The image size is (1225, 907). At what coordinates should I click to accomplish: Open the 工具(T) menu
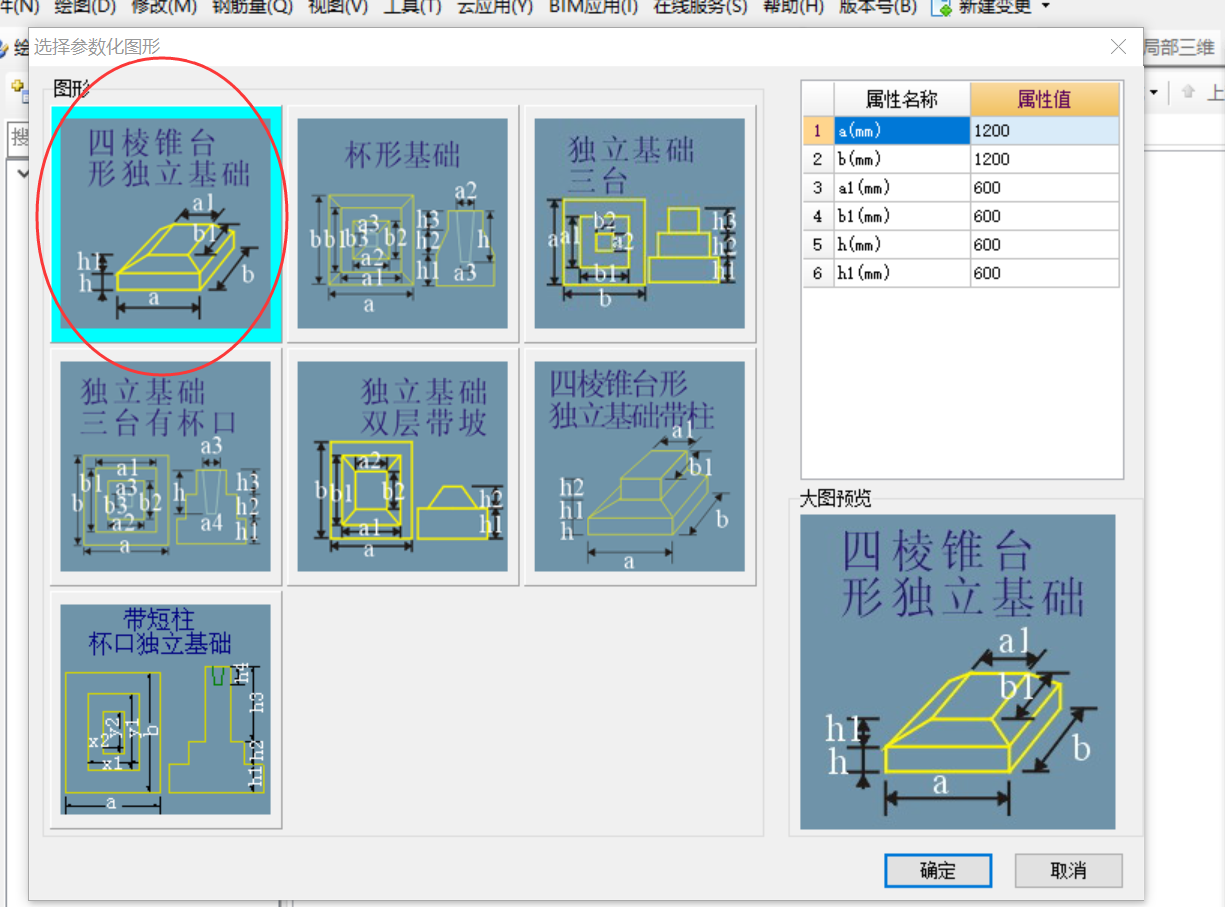point(413,7)
